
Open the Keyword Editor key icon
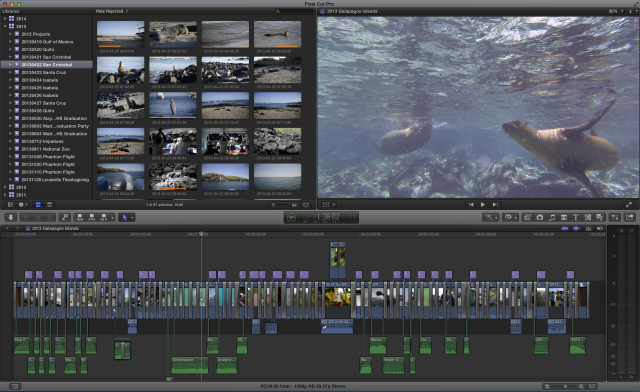[x=65, y=217]
